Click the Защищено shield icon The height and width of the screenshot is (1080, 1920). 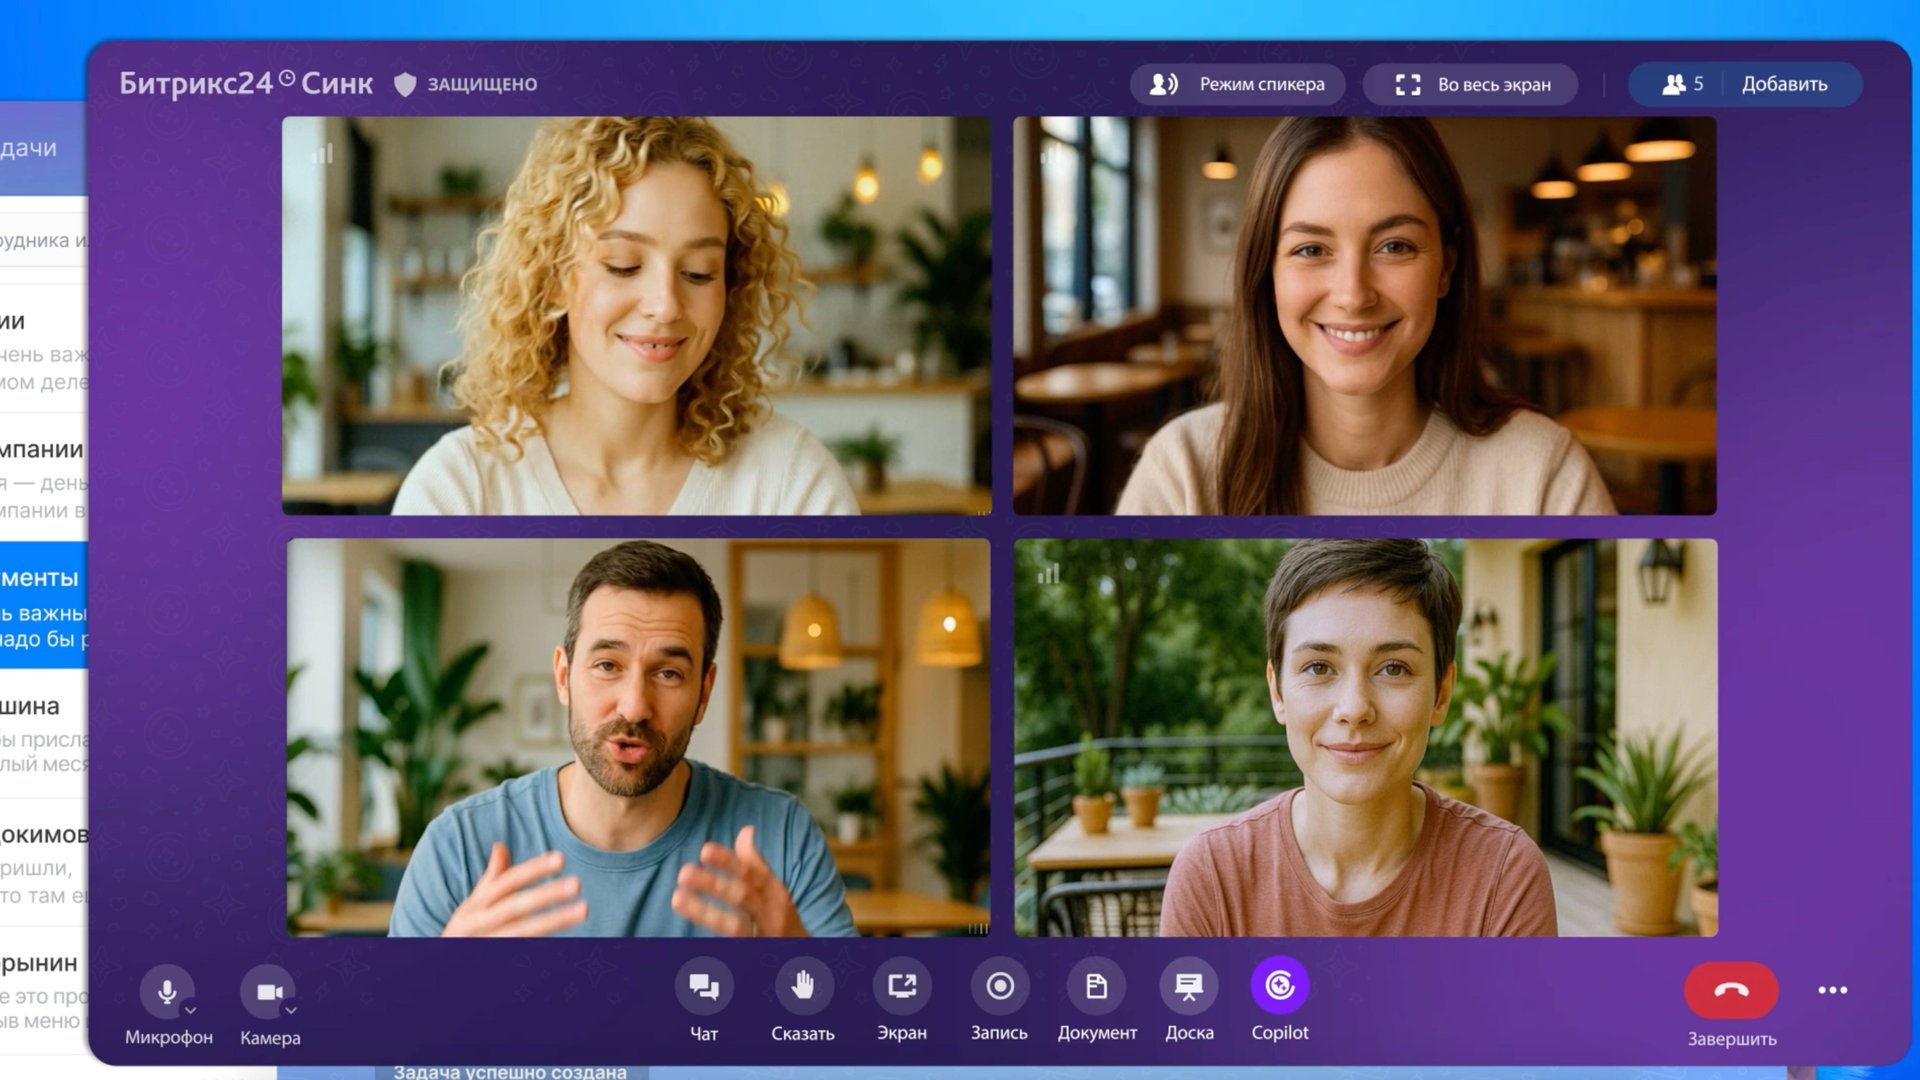(x=405, y=85)
